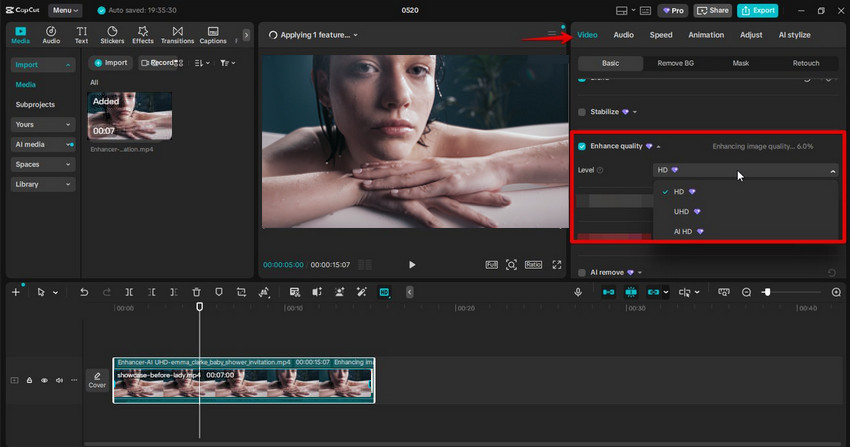Viewport: 850px width, 447px height.
Task: Enable the AI remove checkbox
Action: 582,273
